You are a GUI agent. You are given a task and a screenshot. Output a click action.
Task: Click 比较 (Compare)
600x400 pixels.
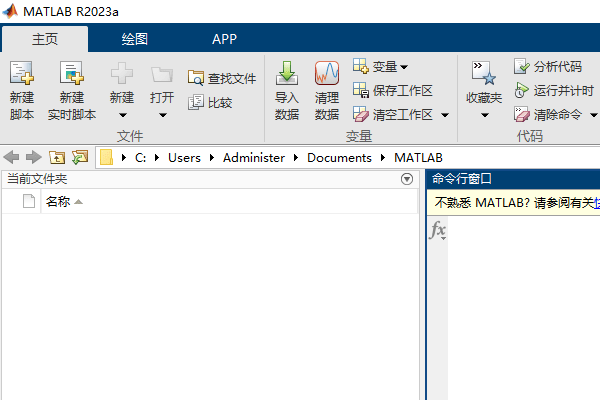tap(210, 103)
